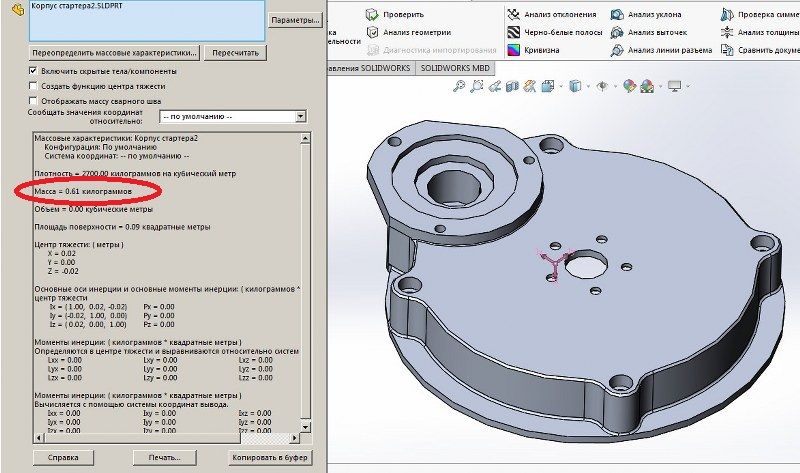The height and width of the screenshot is (473, 800).
Task: Click the Проверить (Check) tool icon
Action: (373, 15)
